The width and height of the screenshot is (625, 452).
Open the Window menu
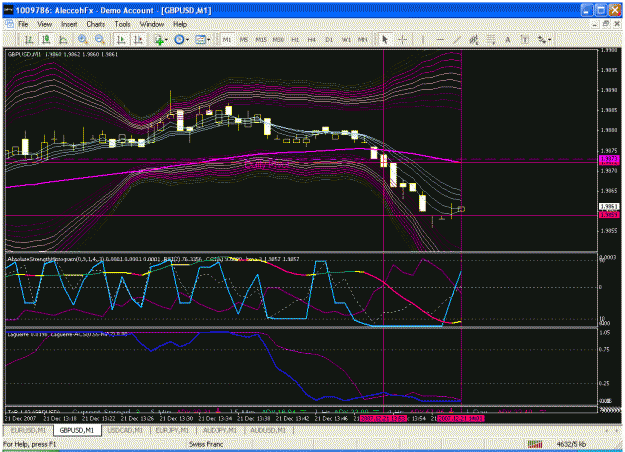point(152,24)
